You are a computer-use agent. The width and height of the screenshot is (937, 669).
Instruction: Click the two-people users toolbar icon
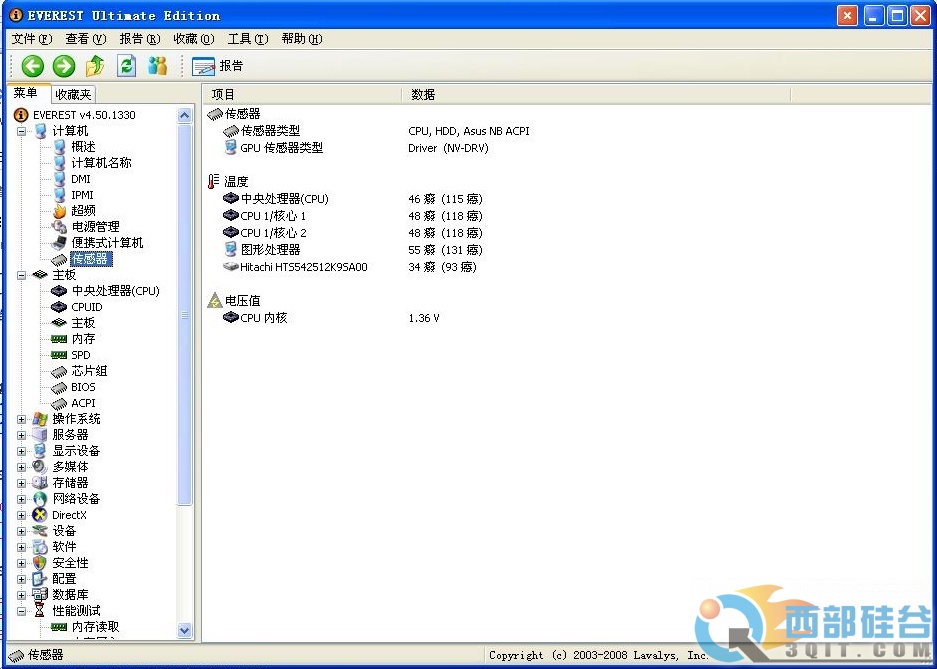click(x=157, y=66)
